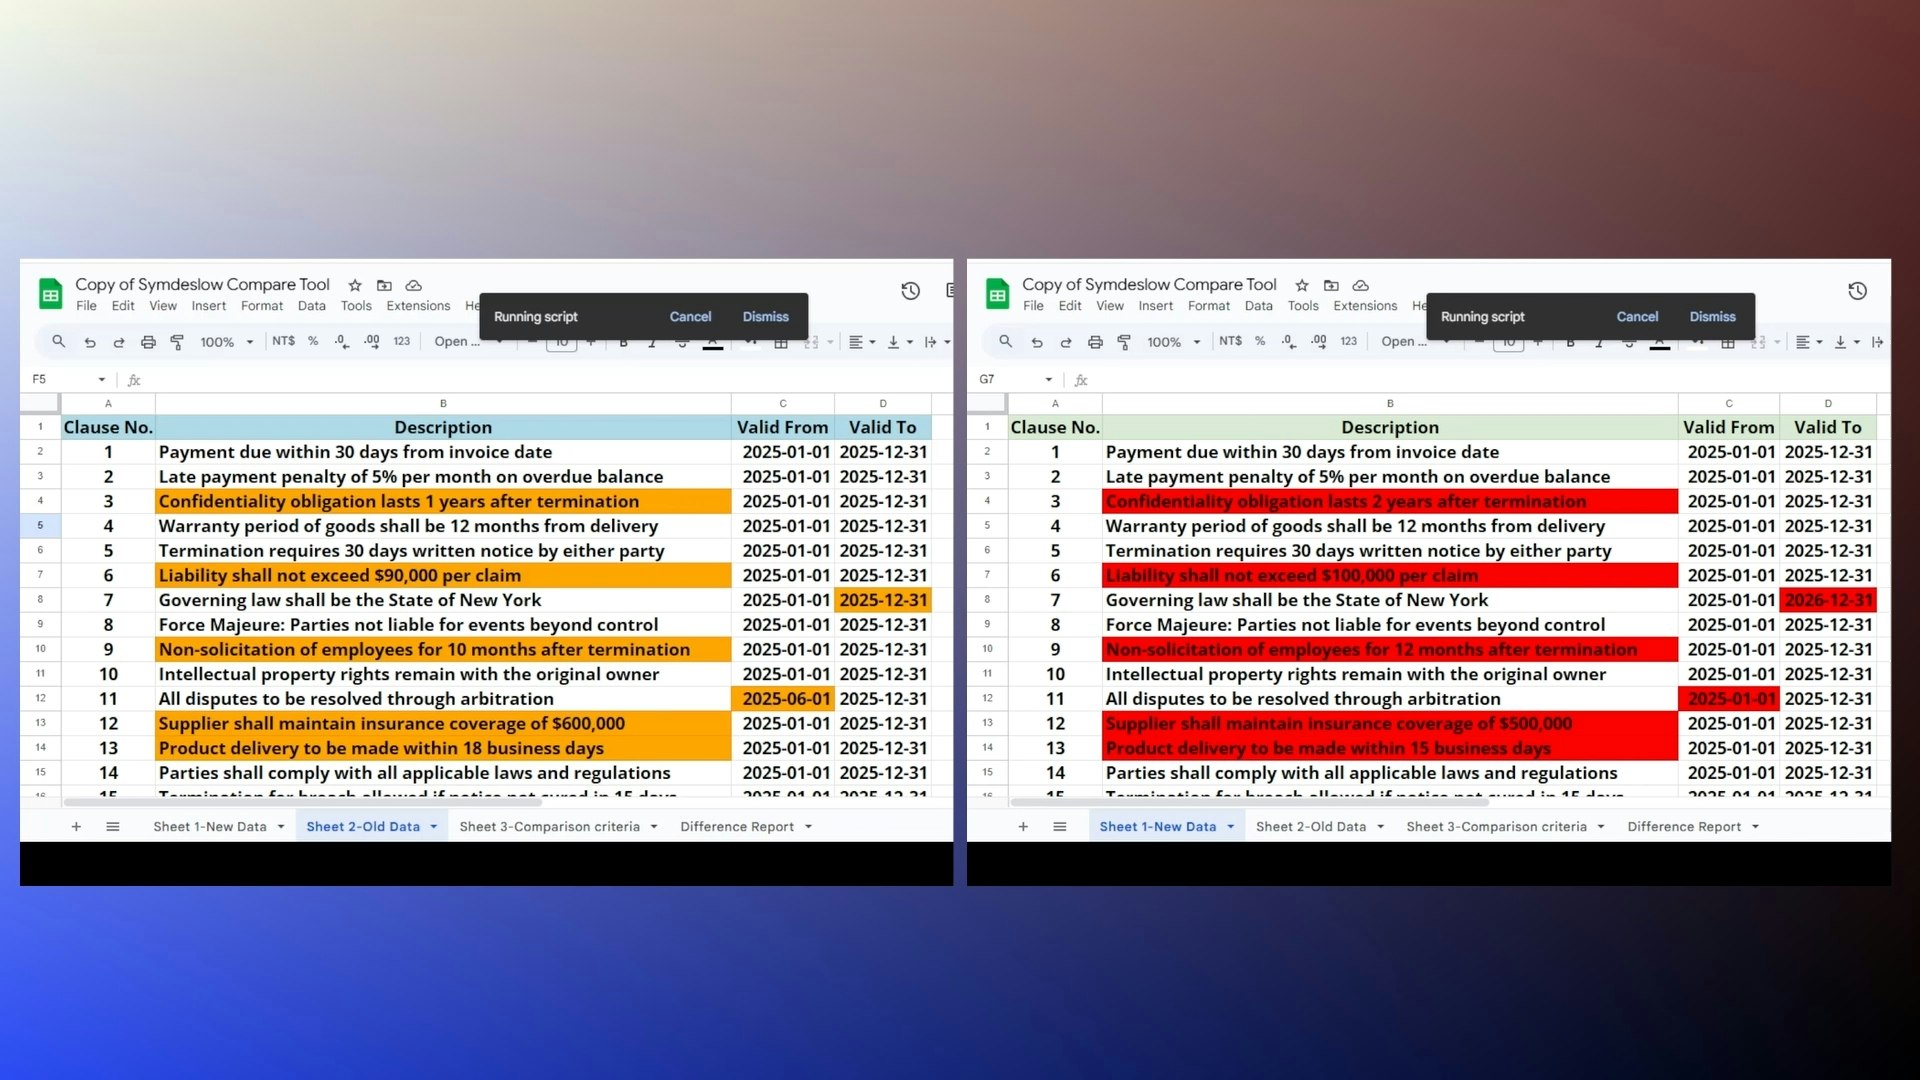Image resolution: width=1920 pixels, height=1080 pixels.
Task: Switch to the Difference Report tab
Action: coord(737,826)
